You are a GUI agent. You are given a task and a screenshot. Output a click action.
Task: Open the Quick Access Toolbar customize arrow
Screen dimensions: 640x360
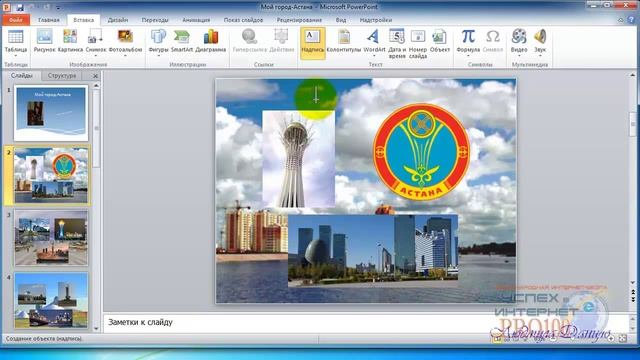point(58,7)
